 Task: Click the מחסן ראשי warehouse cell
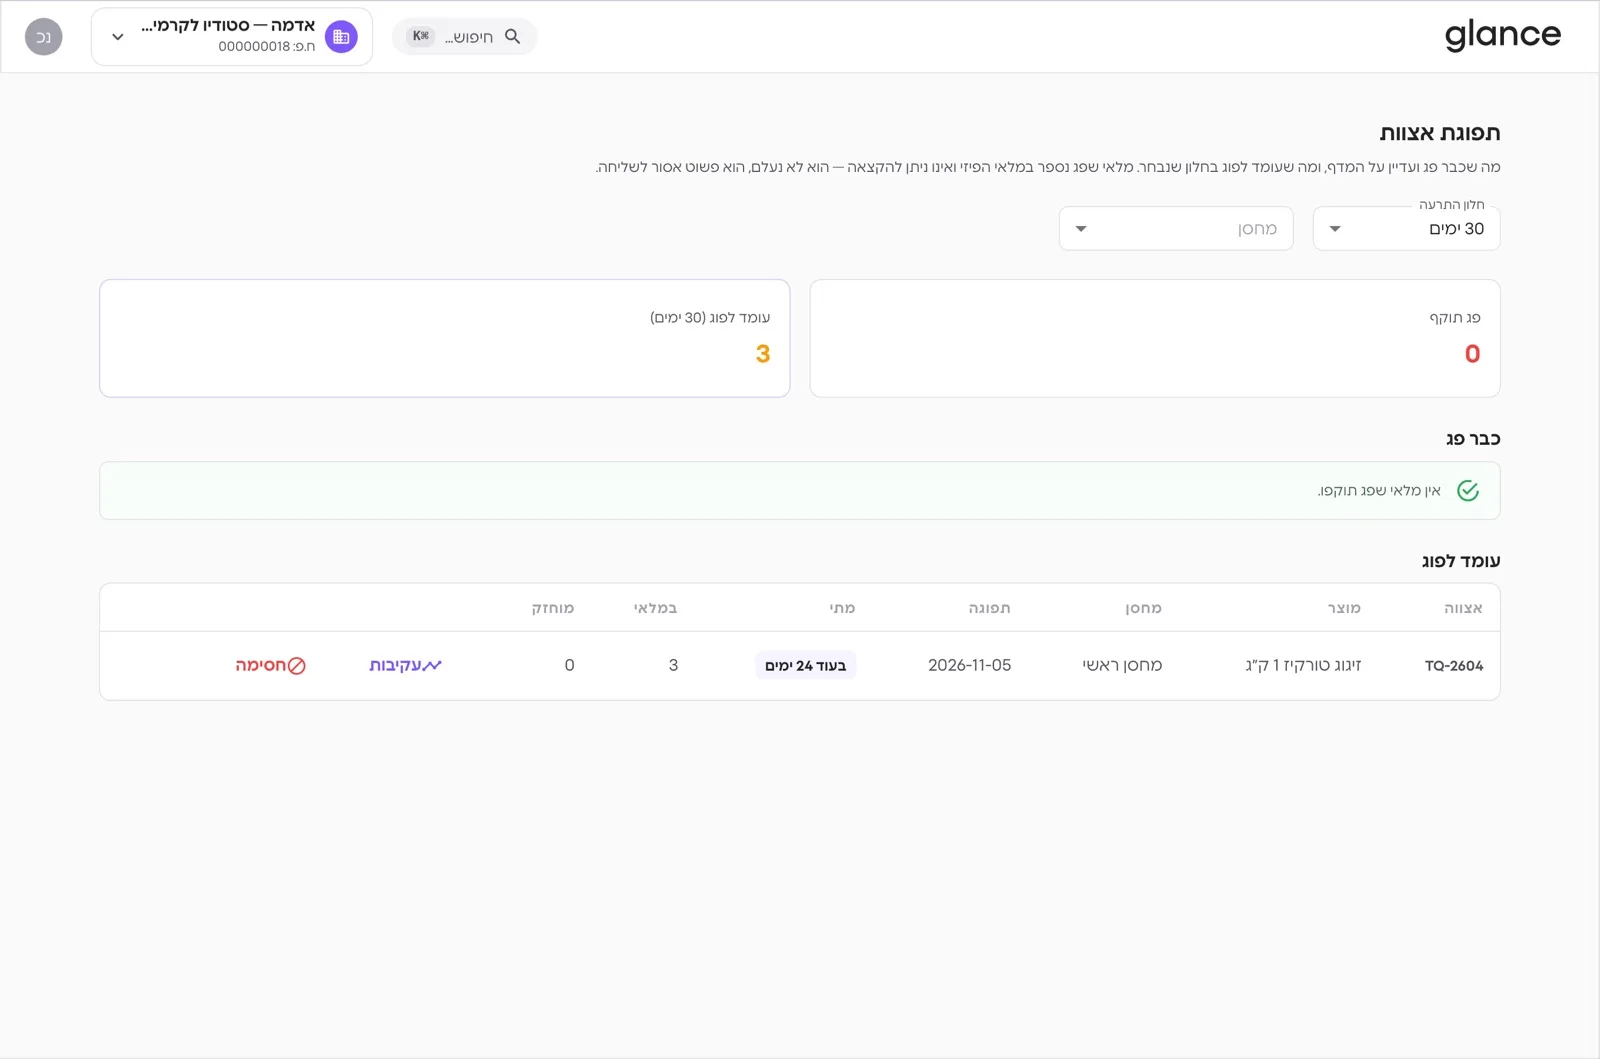[1122, 666]
